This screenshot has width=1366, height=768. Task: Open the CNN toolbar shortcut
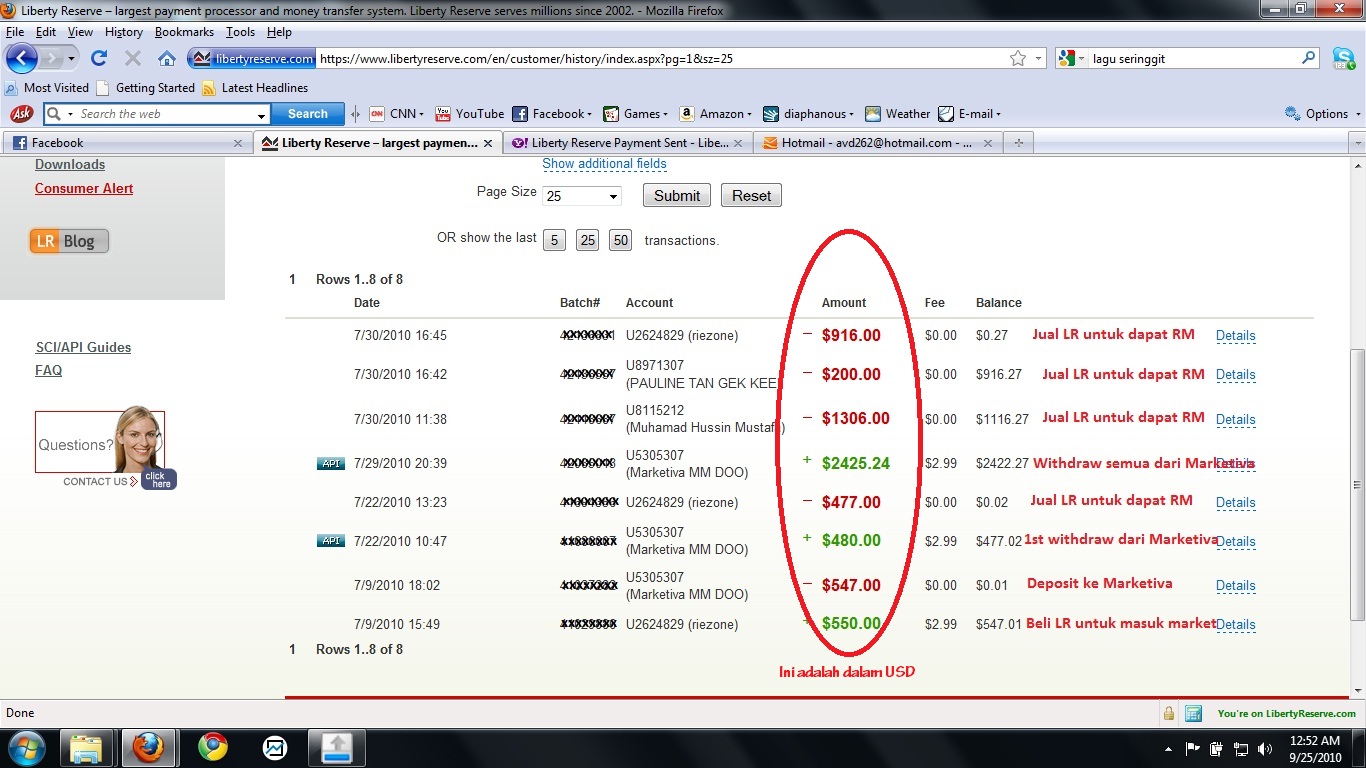coord(397,113)
